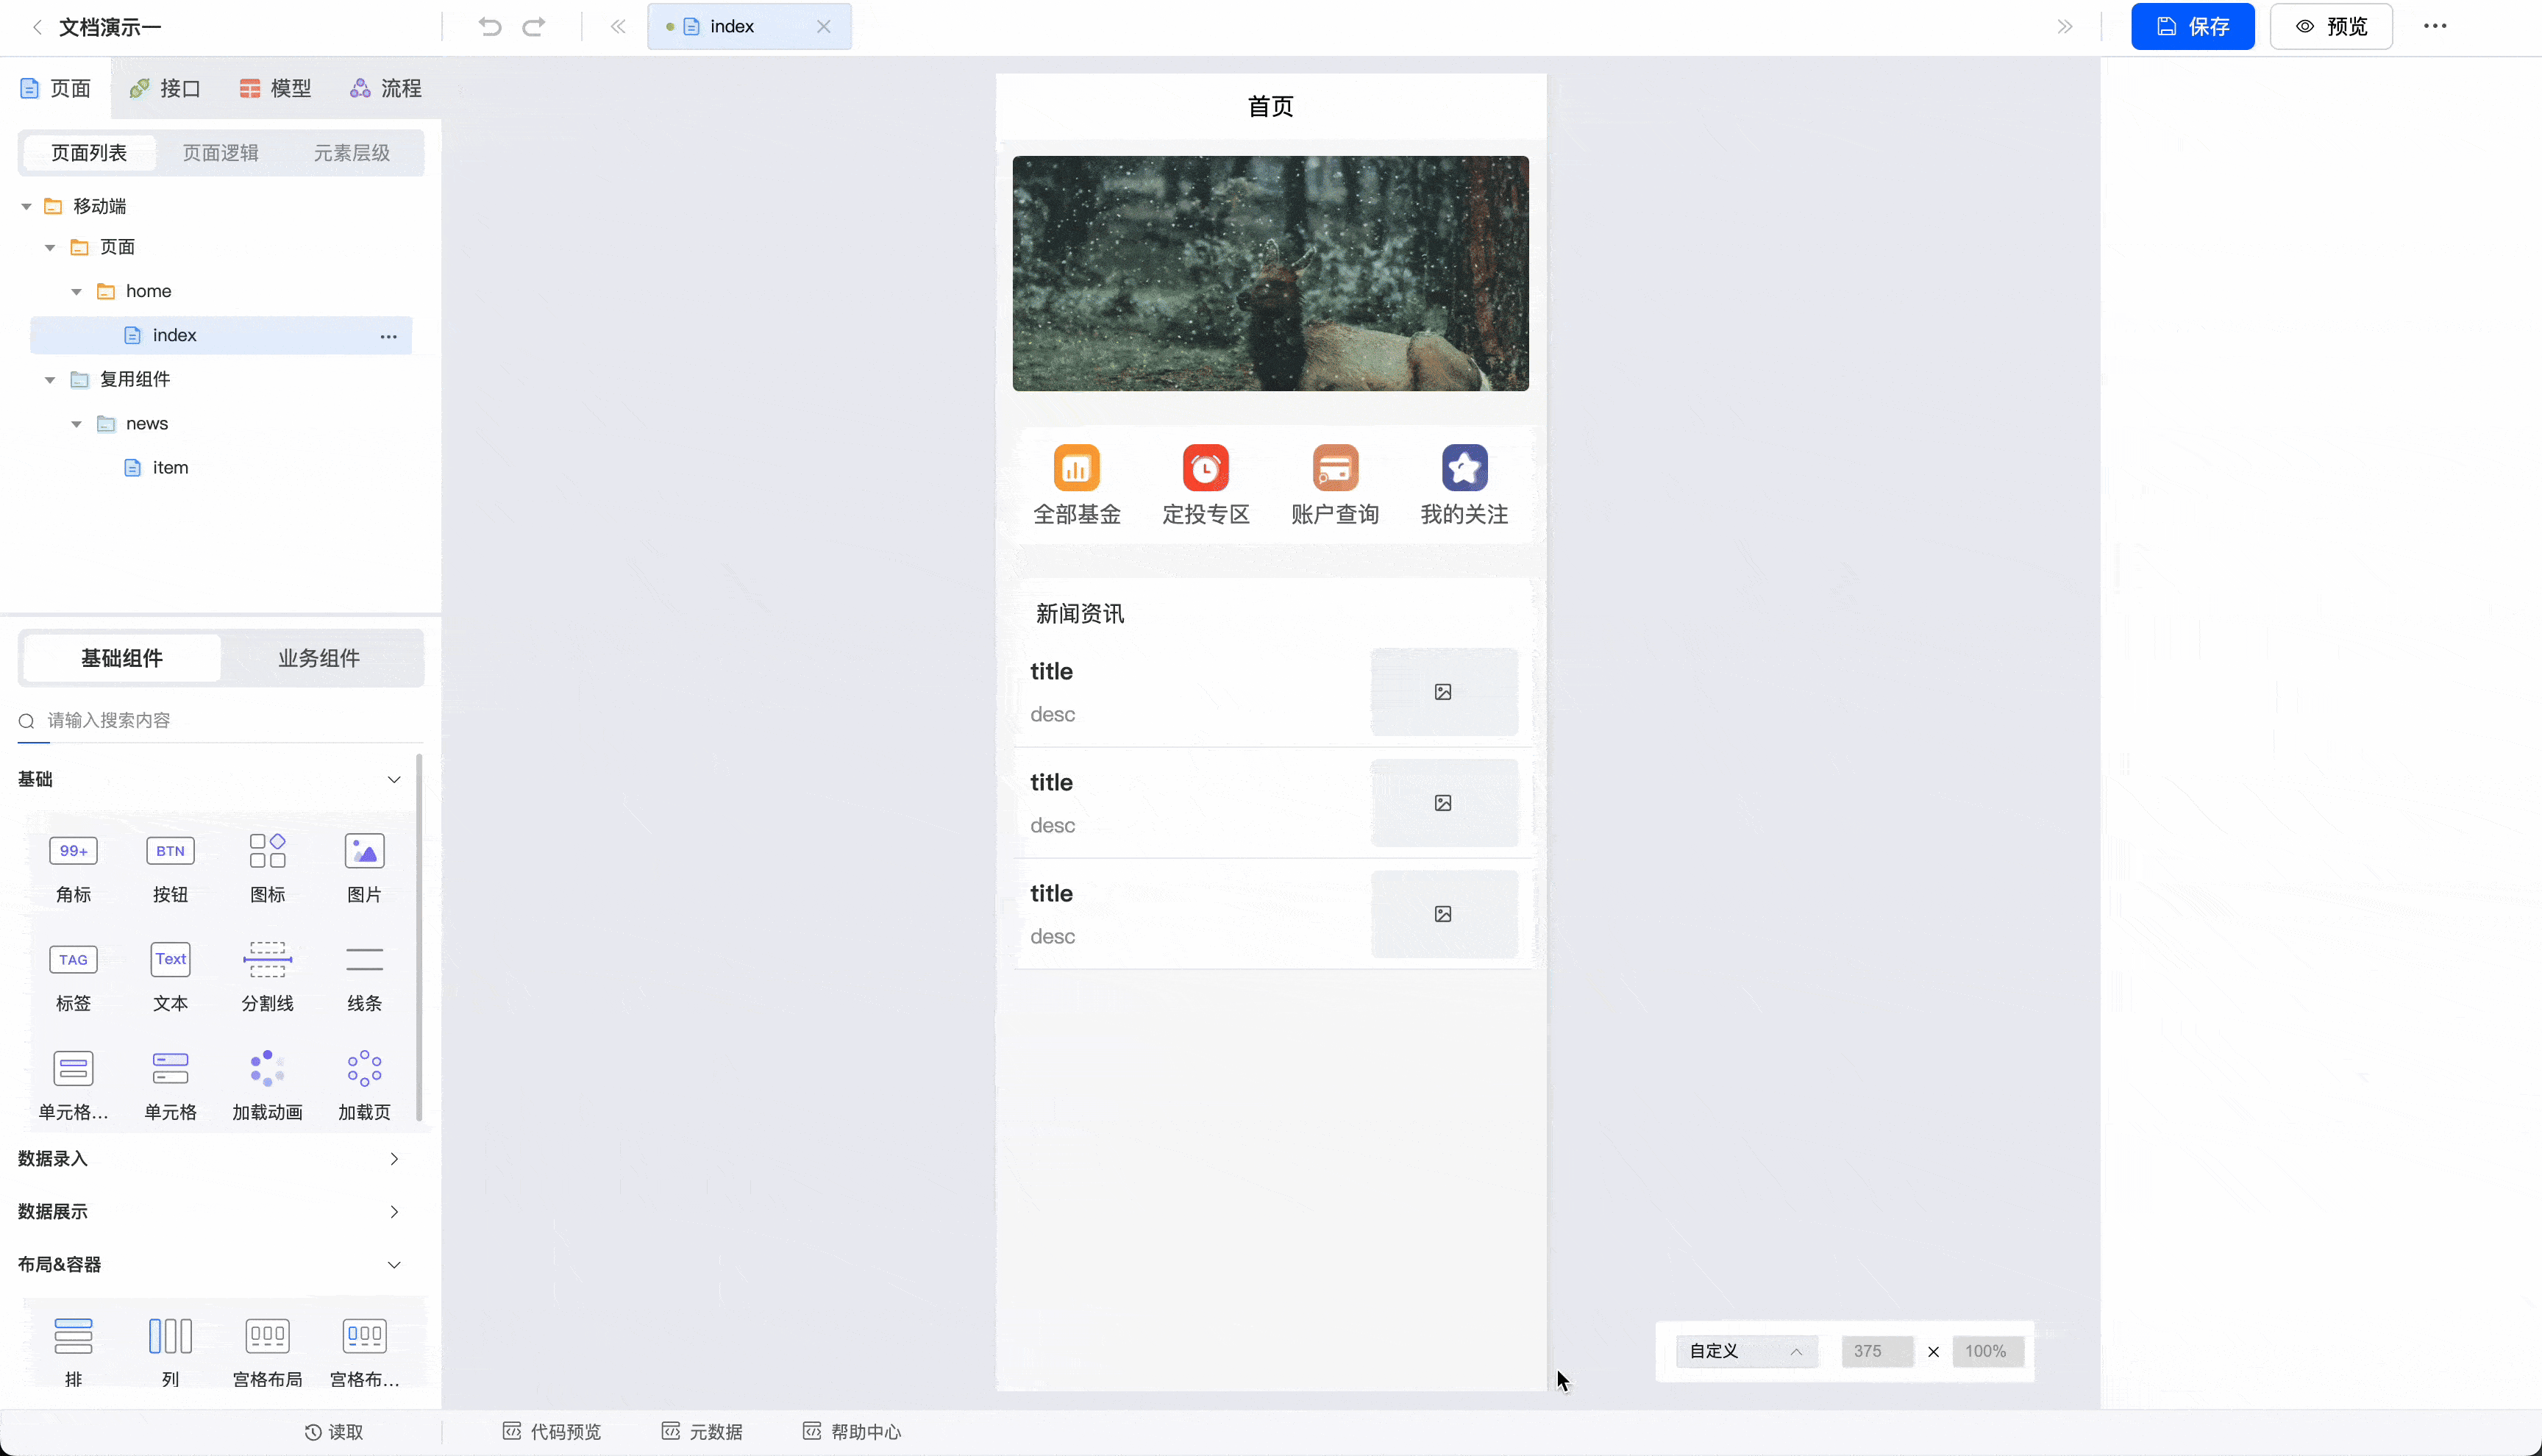Image resolution: width=2542 pixels, height=1456 pixels.
Task: Select the 元素层级 tab
Action: point(351,152)
